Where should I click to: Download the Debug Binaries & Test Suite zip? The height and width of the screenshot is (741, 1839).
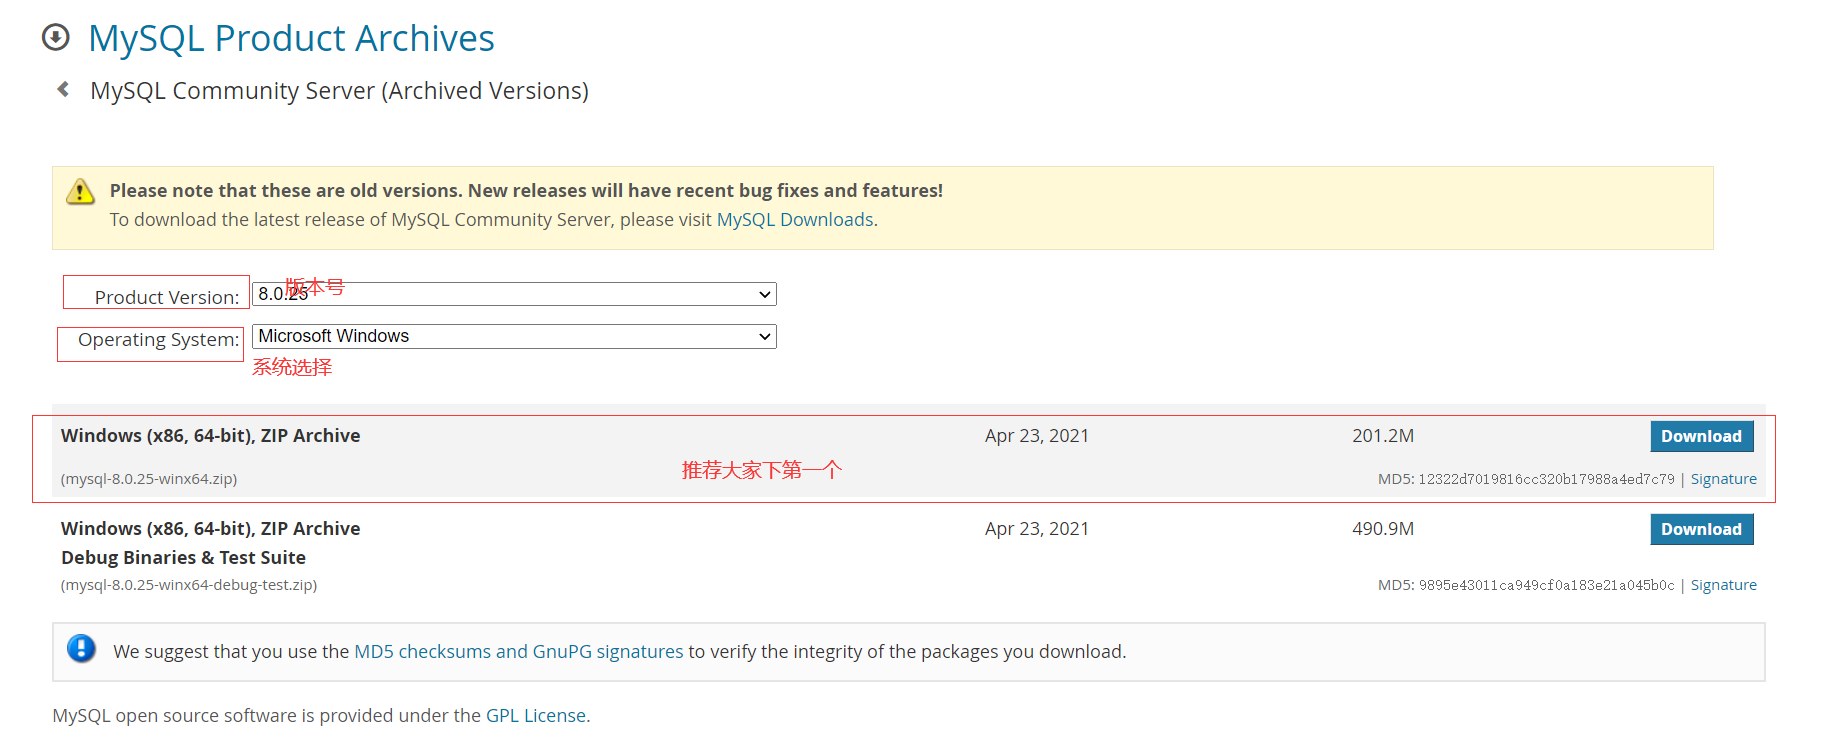tap(1701, 529)
